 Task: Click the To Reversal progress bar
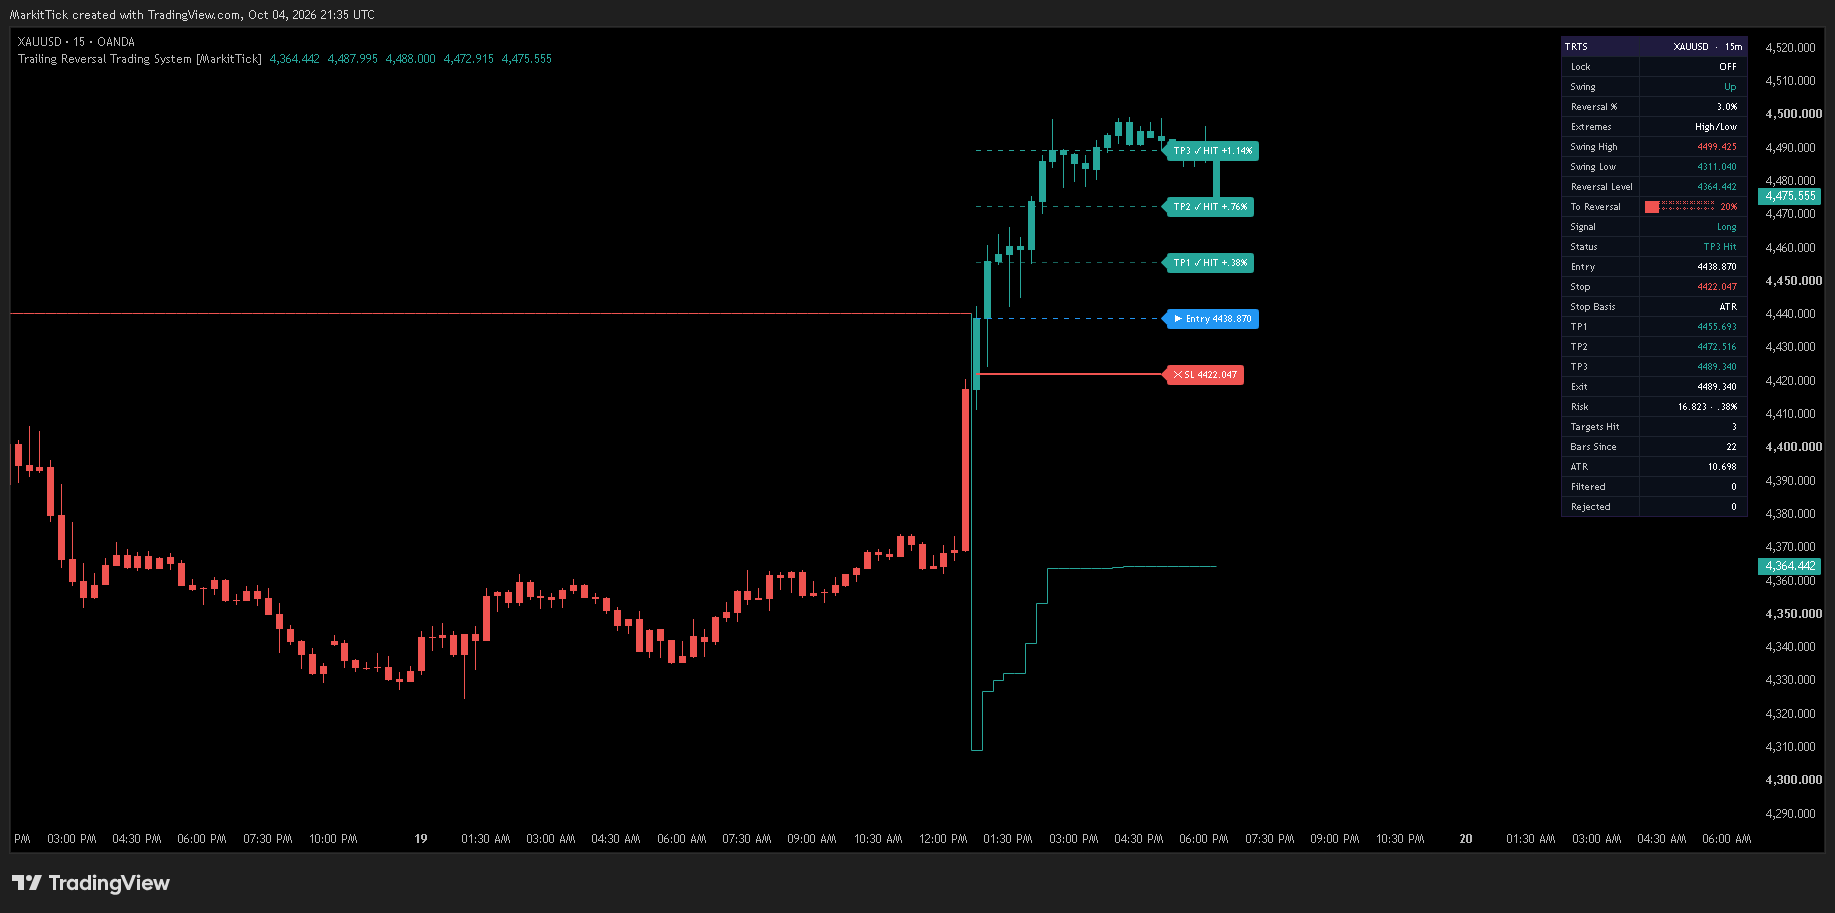tap(1680, 207)
